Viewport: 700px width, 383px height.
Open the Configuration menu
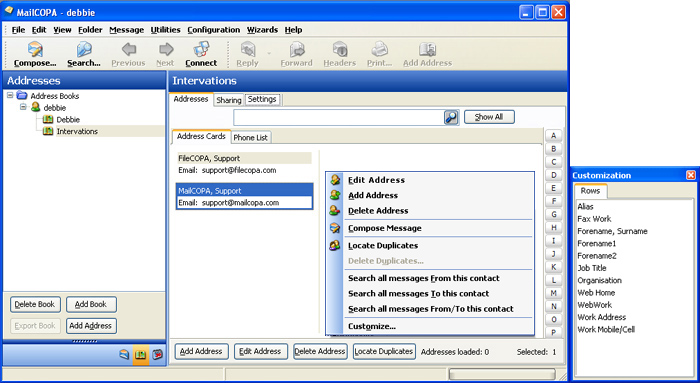pos(213,30)
